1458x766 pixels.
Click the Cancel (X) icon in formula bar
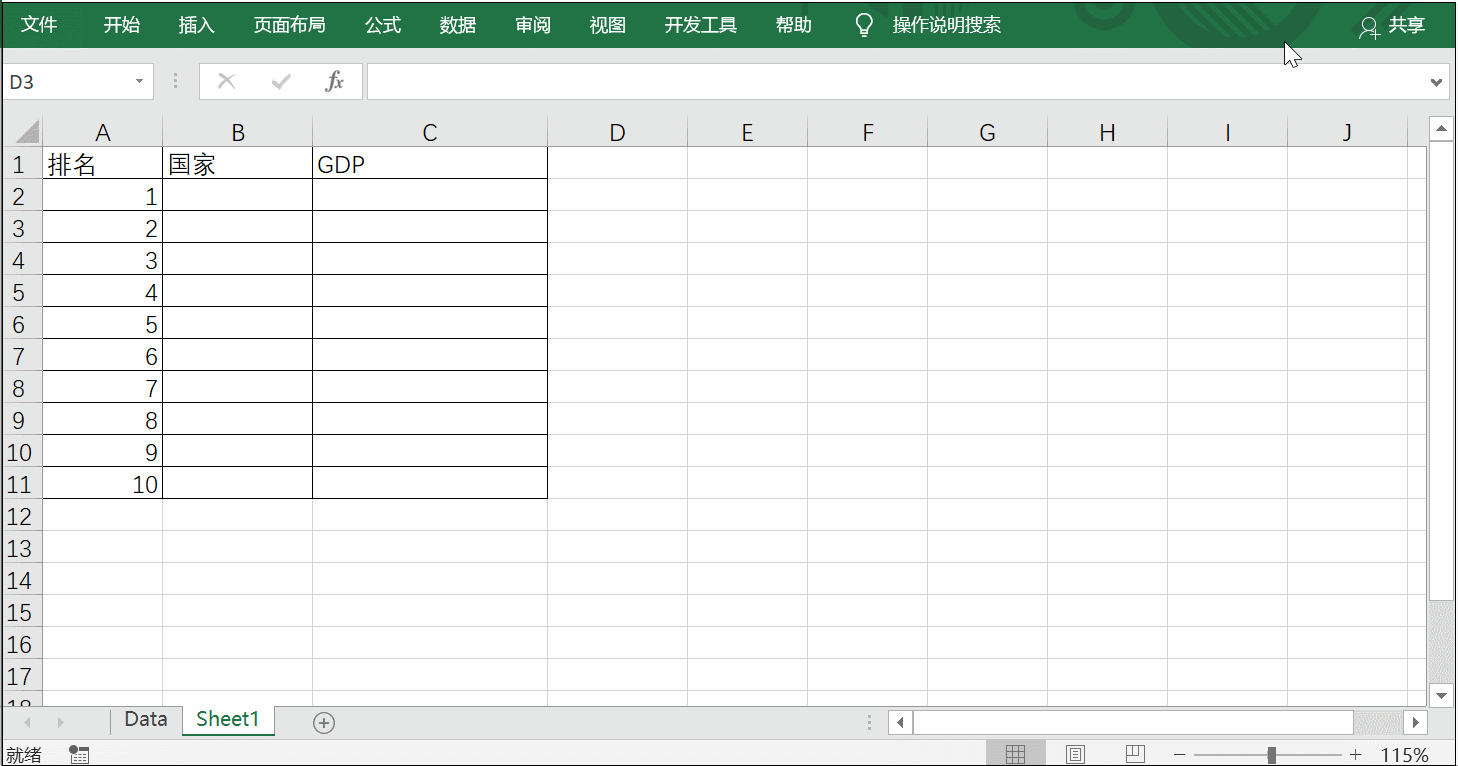coord(227,82)
